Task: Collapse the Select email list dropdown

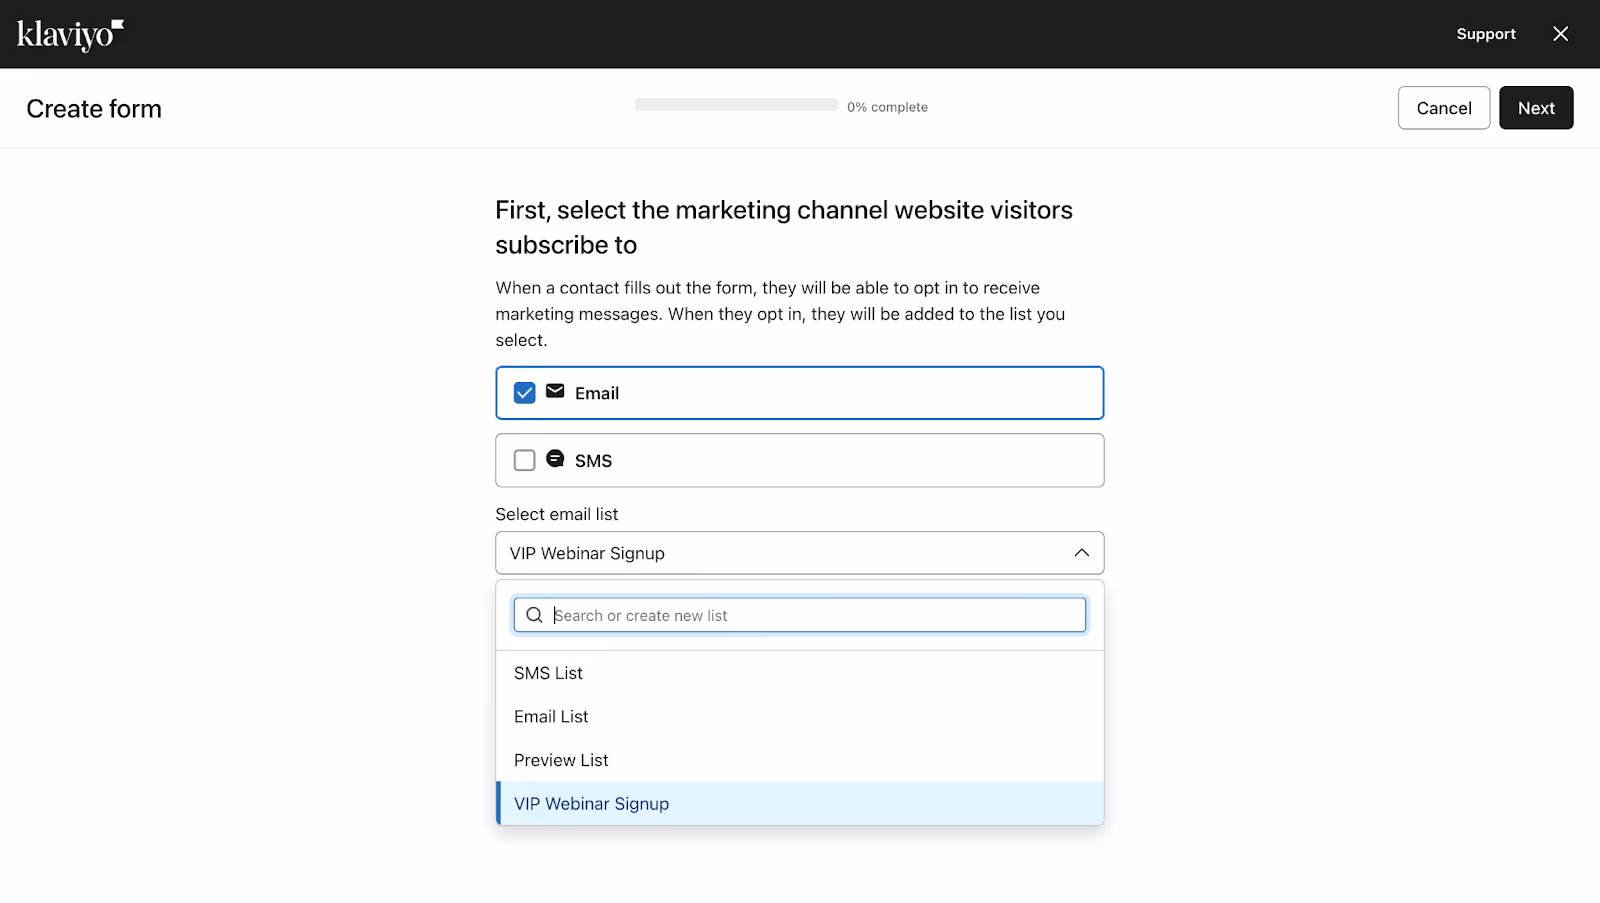Action: coord(799,553)
